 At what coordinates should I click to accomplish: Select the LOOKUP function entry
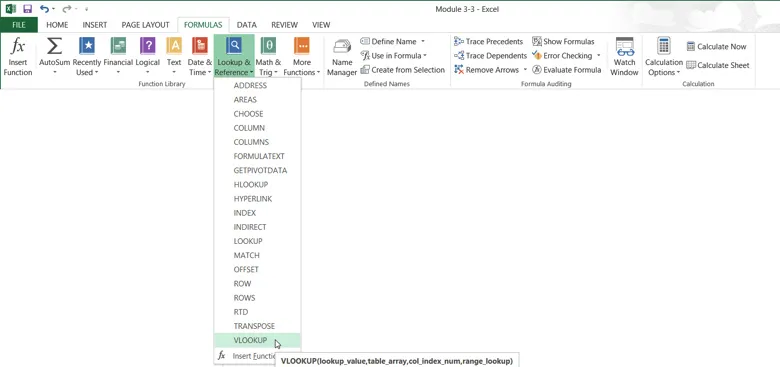(257, 241)
